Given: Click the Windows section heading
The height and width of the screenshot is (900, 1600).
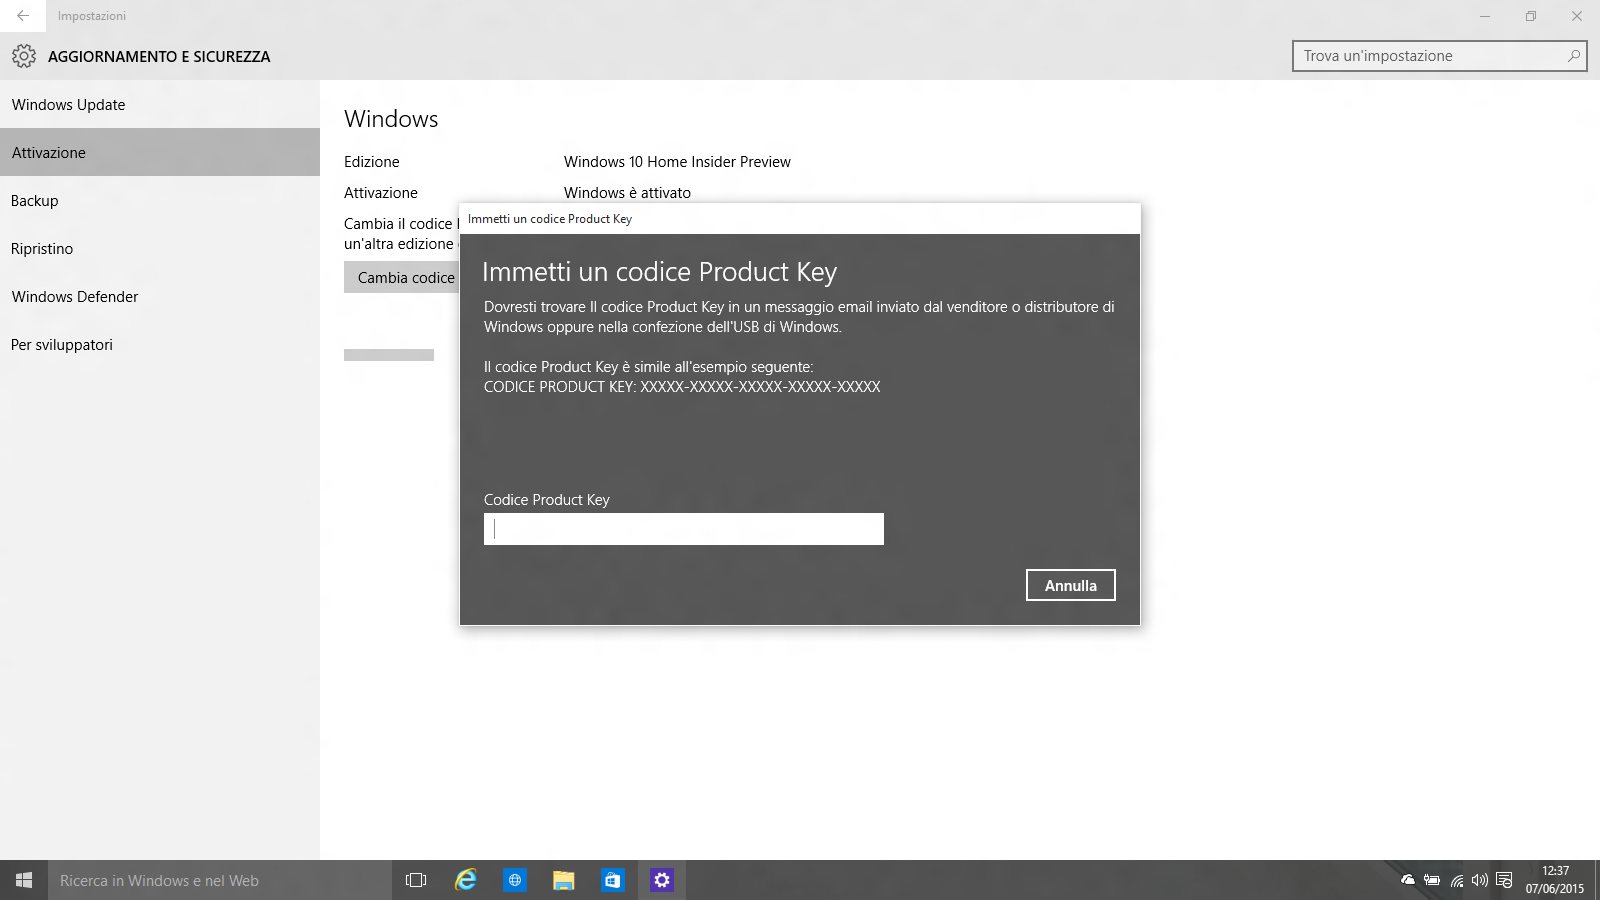Looking at the screenshot, I should 391,118.
